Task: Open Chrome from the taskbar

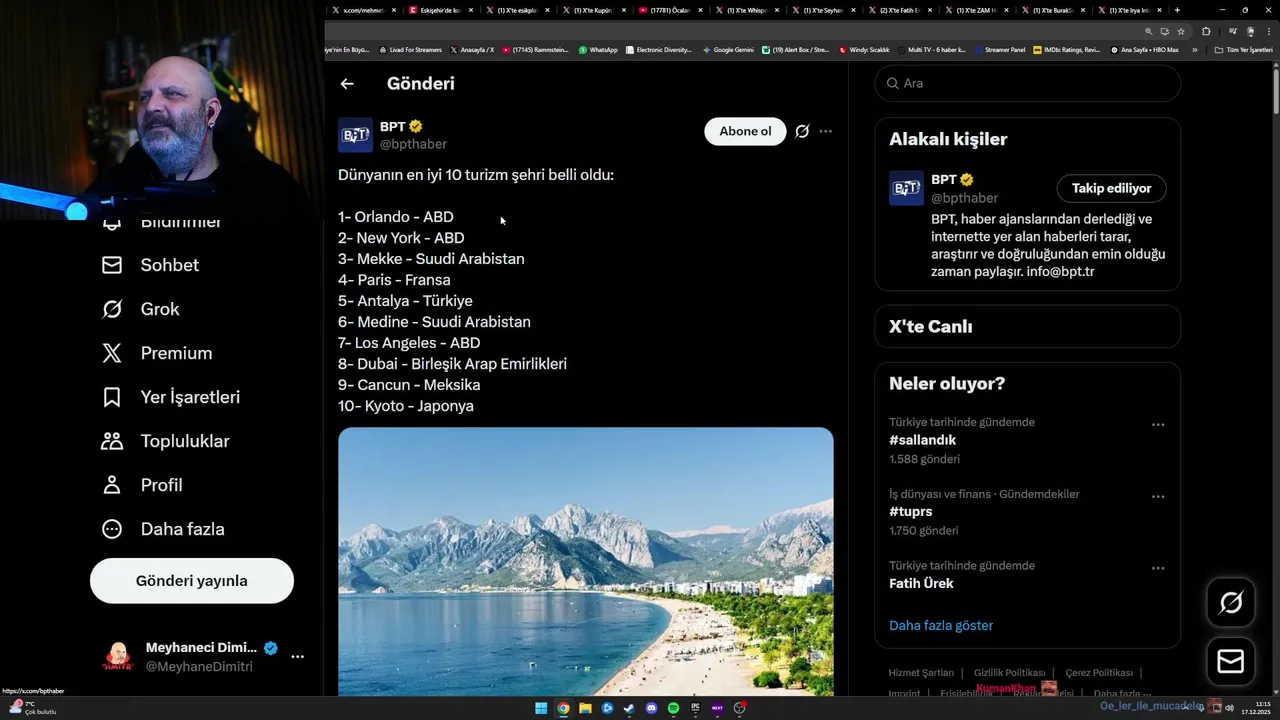Action: click(564, 708)
